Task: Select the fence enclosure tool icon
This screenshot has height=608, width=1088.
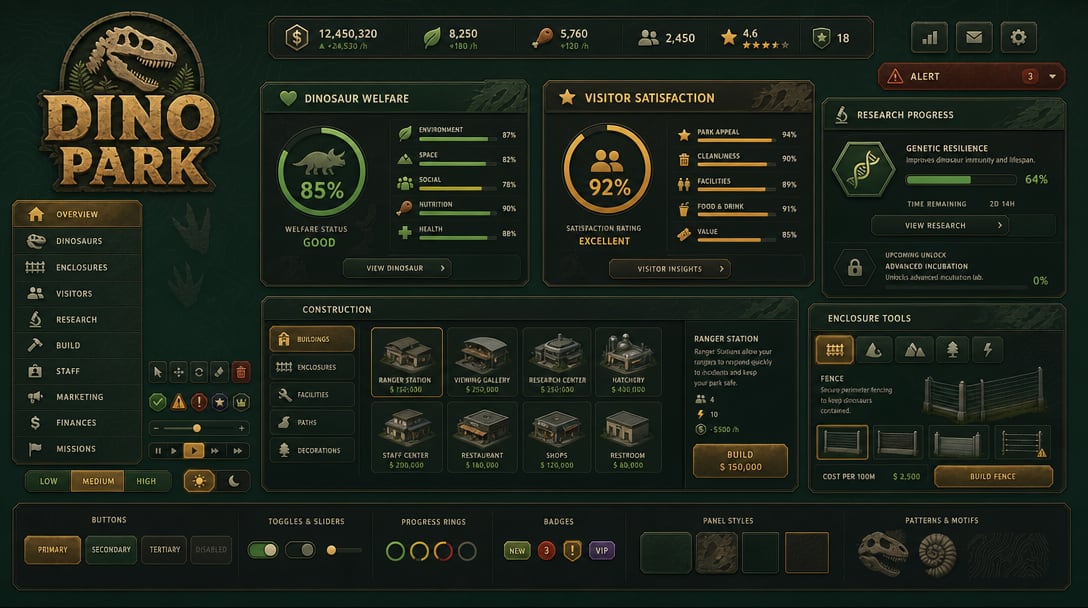Action: tap(834, 350)
